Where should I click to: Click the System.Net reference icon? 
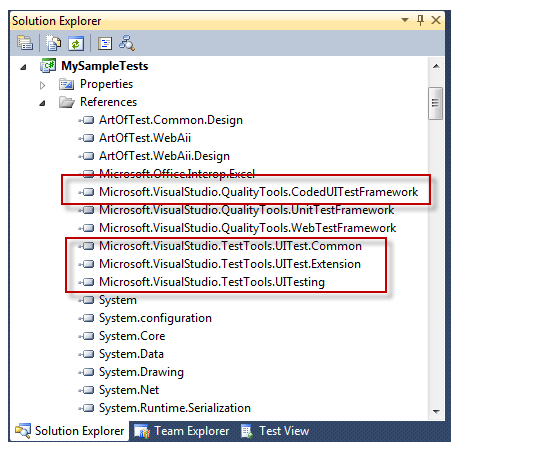point(86,390)
